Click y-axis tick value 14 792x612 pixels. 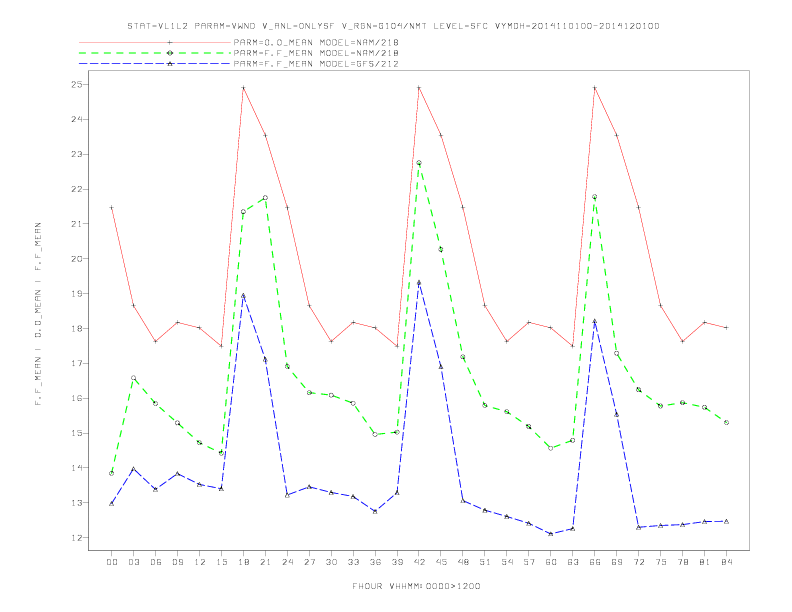click(77, 468)
